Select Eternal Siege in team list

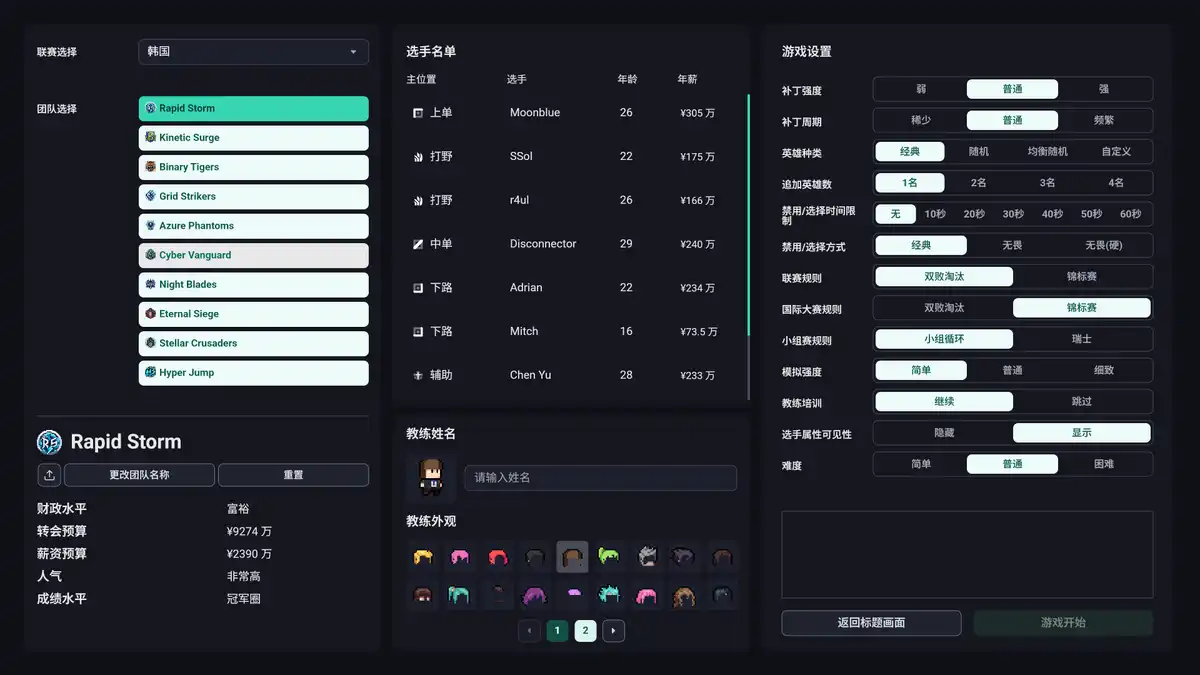coord(253,314)
